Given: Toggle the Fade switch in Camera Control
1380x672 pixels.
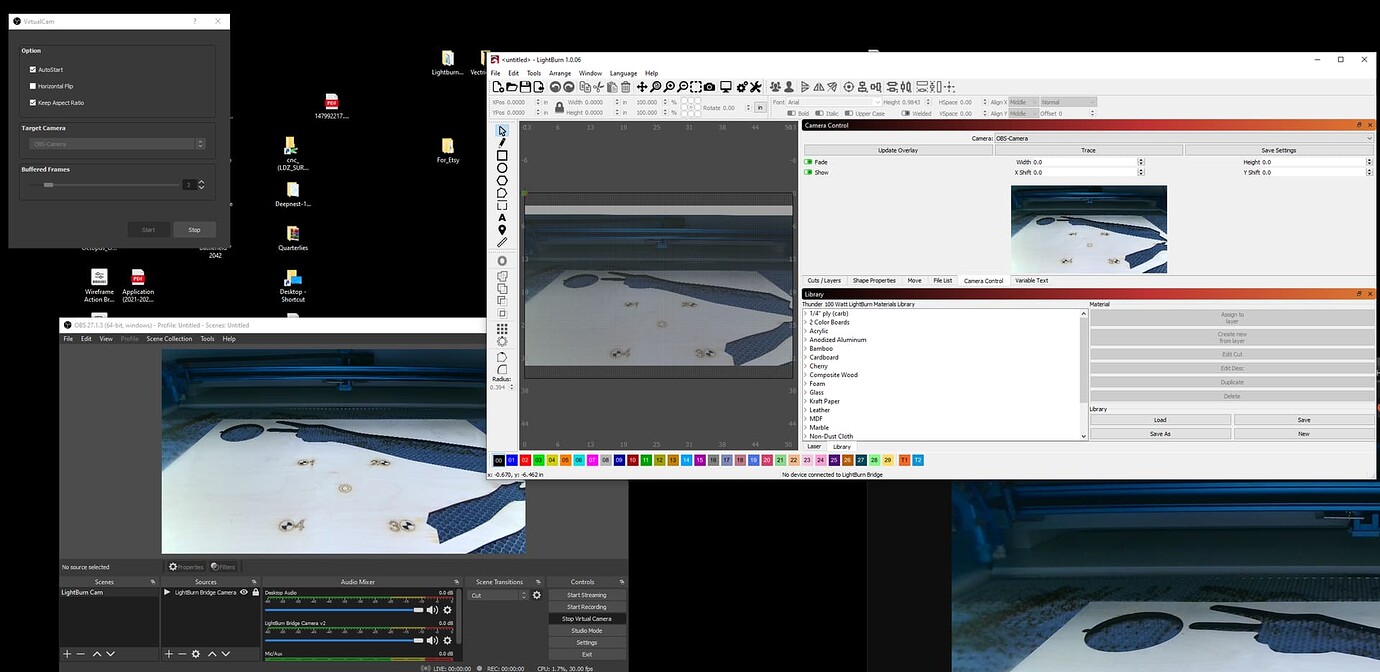Looking at the screenshot, I should pos(809,162).
